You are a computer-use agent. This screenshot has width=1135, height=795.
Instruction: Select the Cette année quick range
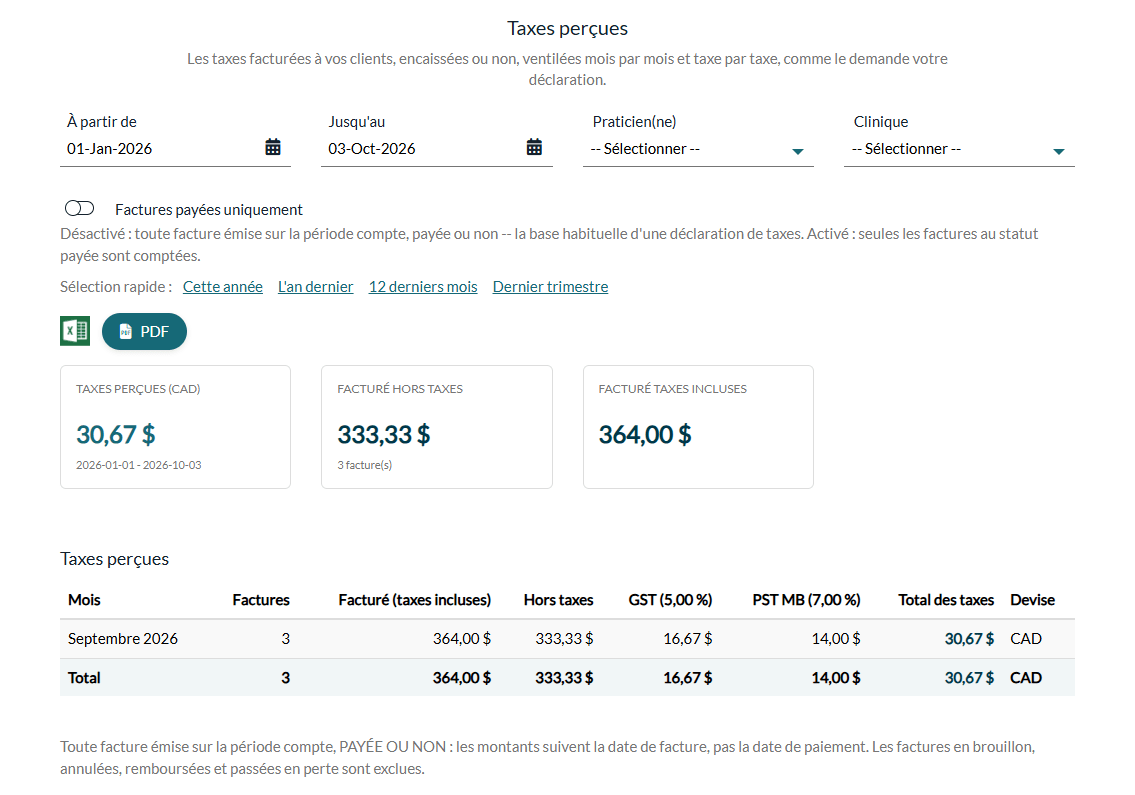(223, 287)
